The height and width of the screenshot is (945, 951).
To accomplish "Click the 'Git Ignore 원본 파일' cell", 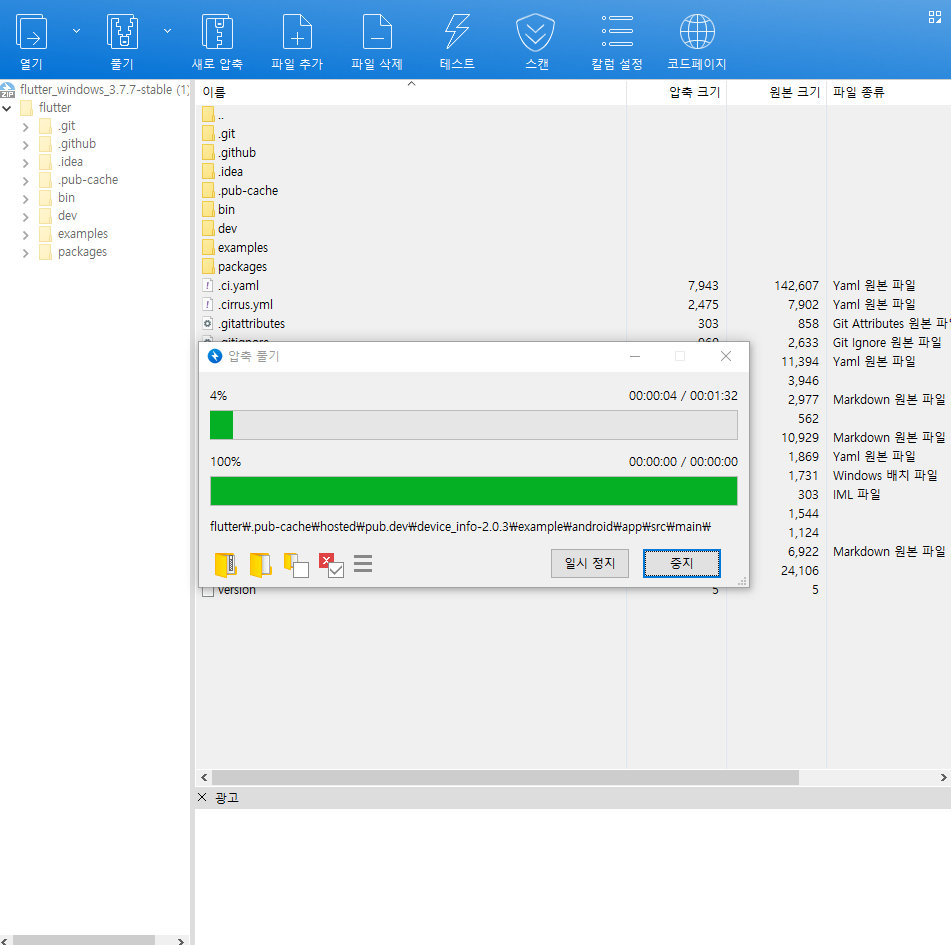I will (887, 342).
